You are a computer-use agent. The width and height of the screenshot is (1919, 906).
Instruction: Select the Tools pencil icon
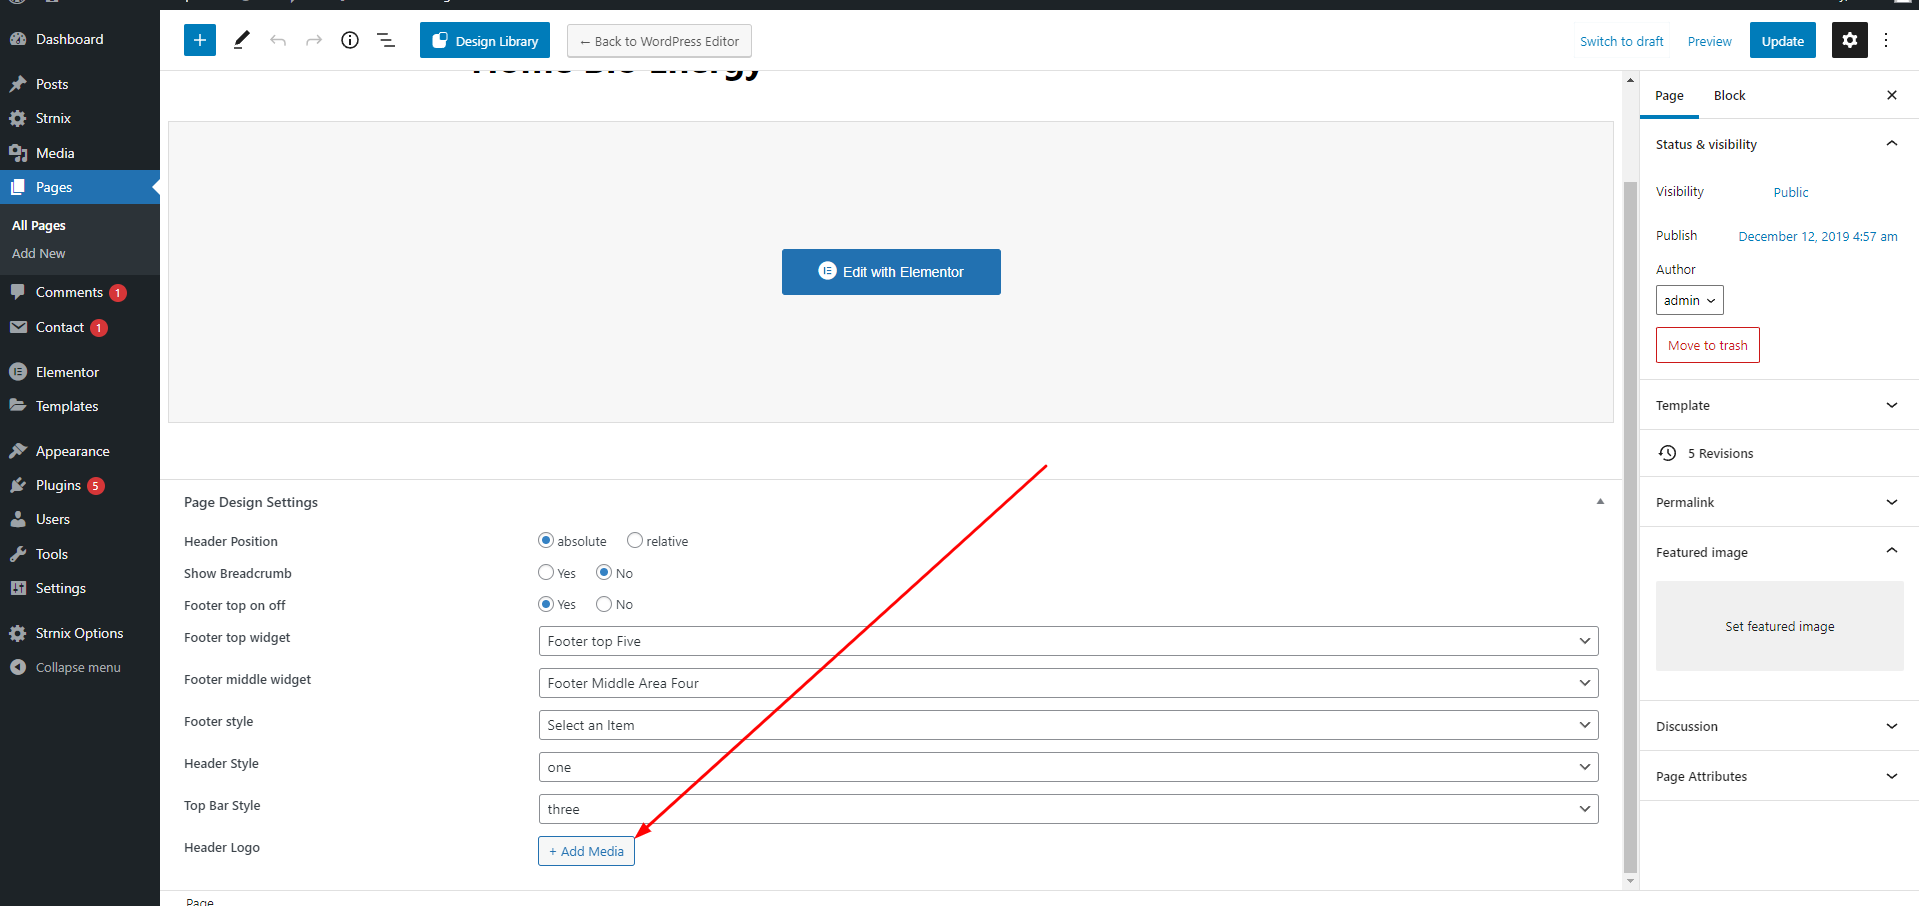241,40
